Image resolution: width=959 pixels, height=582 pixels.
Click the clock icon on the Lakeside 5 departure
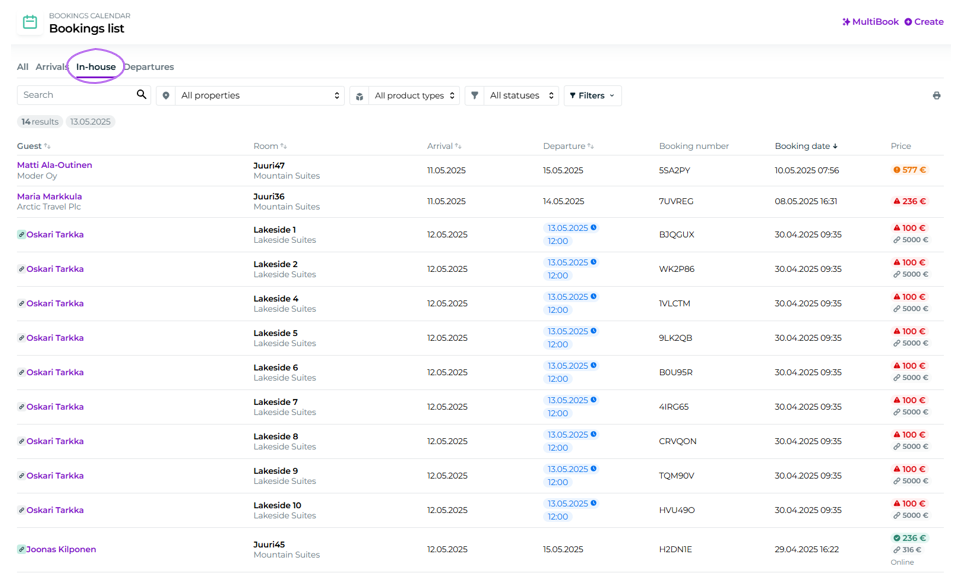(594, 331)
